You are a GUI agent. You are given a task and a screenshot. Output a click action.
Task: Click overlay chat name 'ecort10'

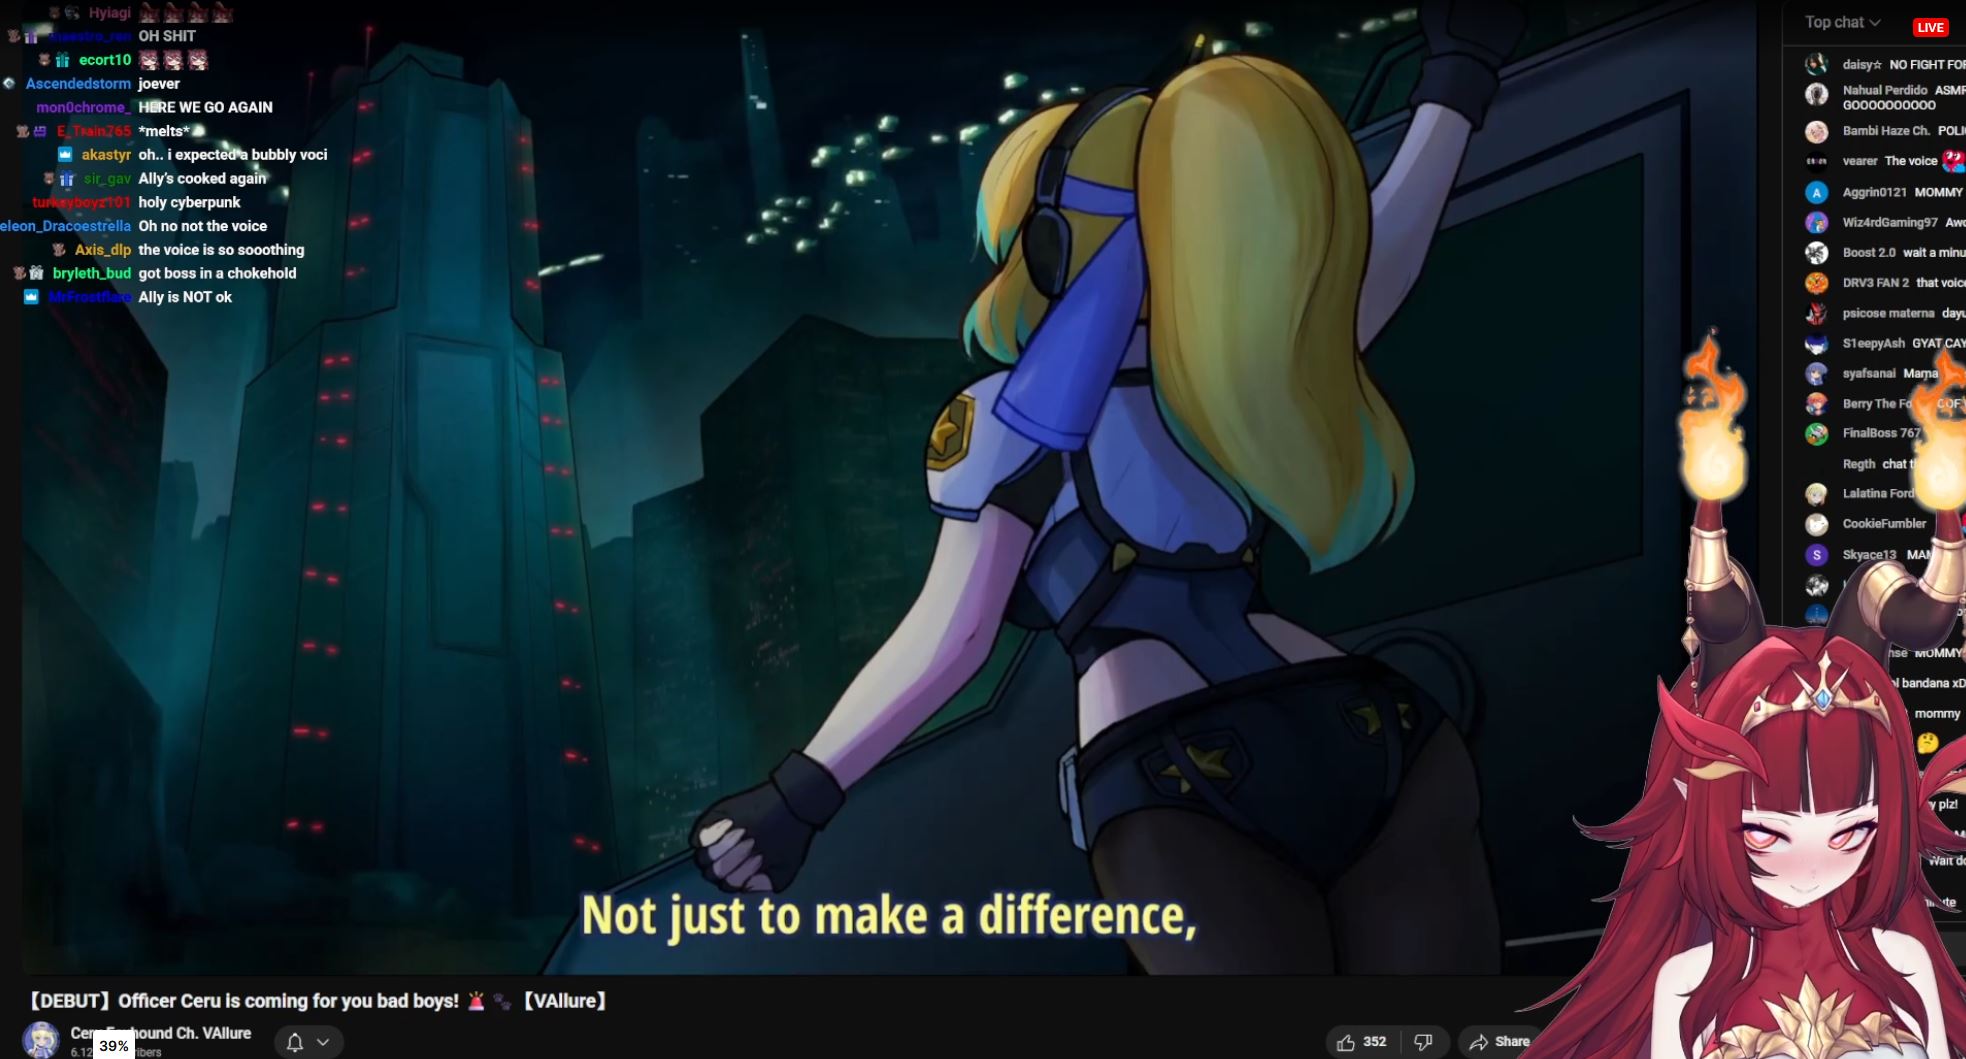[x=105, y=60]
